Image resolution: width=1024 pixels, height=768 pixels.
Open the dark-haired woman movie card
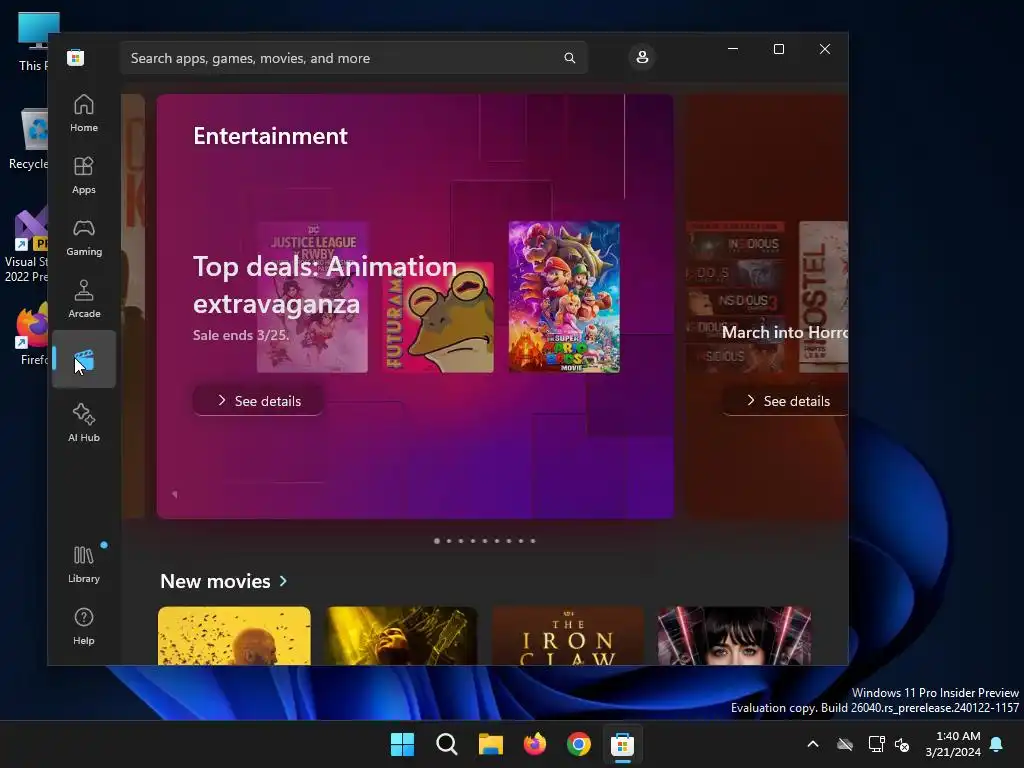click(x=735, y=635)
